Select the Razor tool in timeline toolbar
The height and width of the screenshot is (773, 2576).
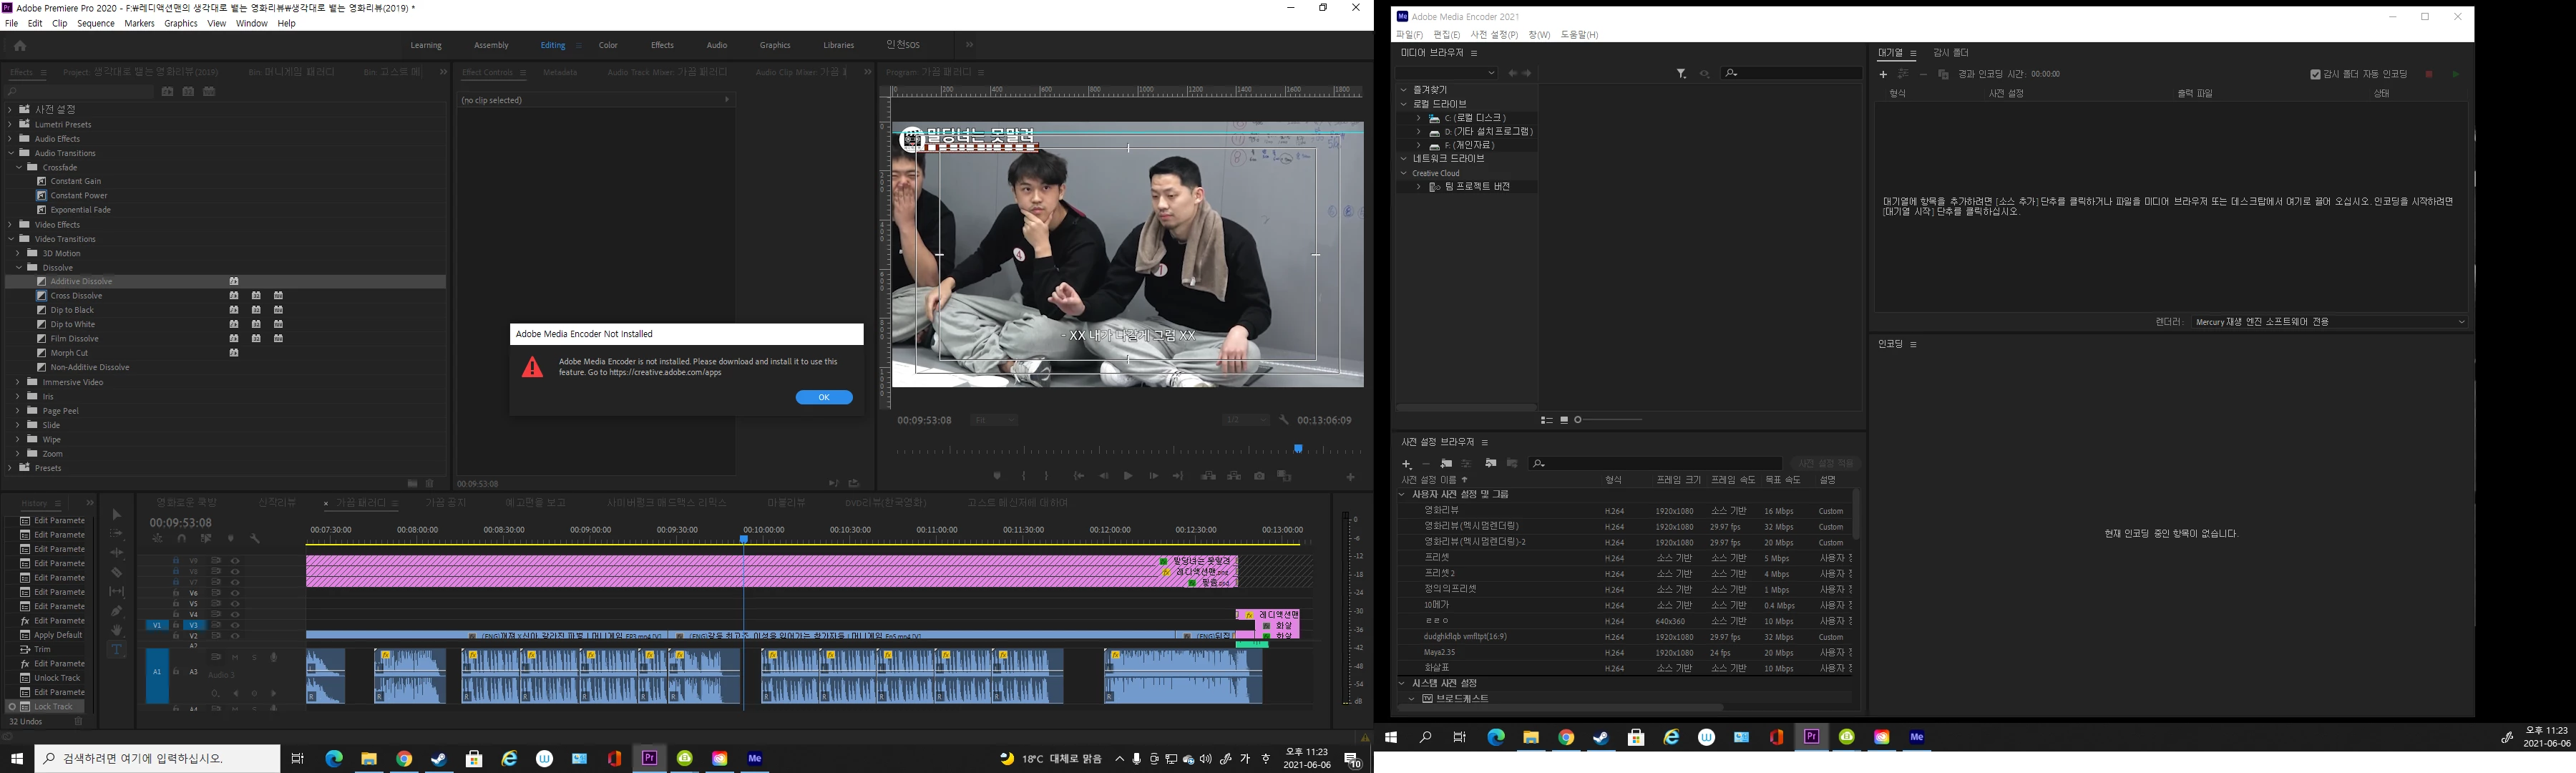tap(116, 573)
